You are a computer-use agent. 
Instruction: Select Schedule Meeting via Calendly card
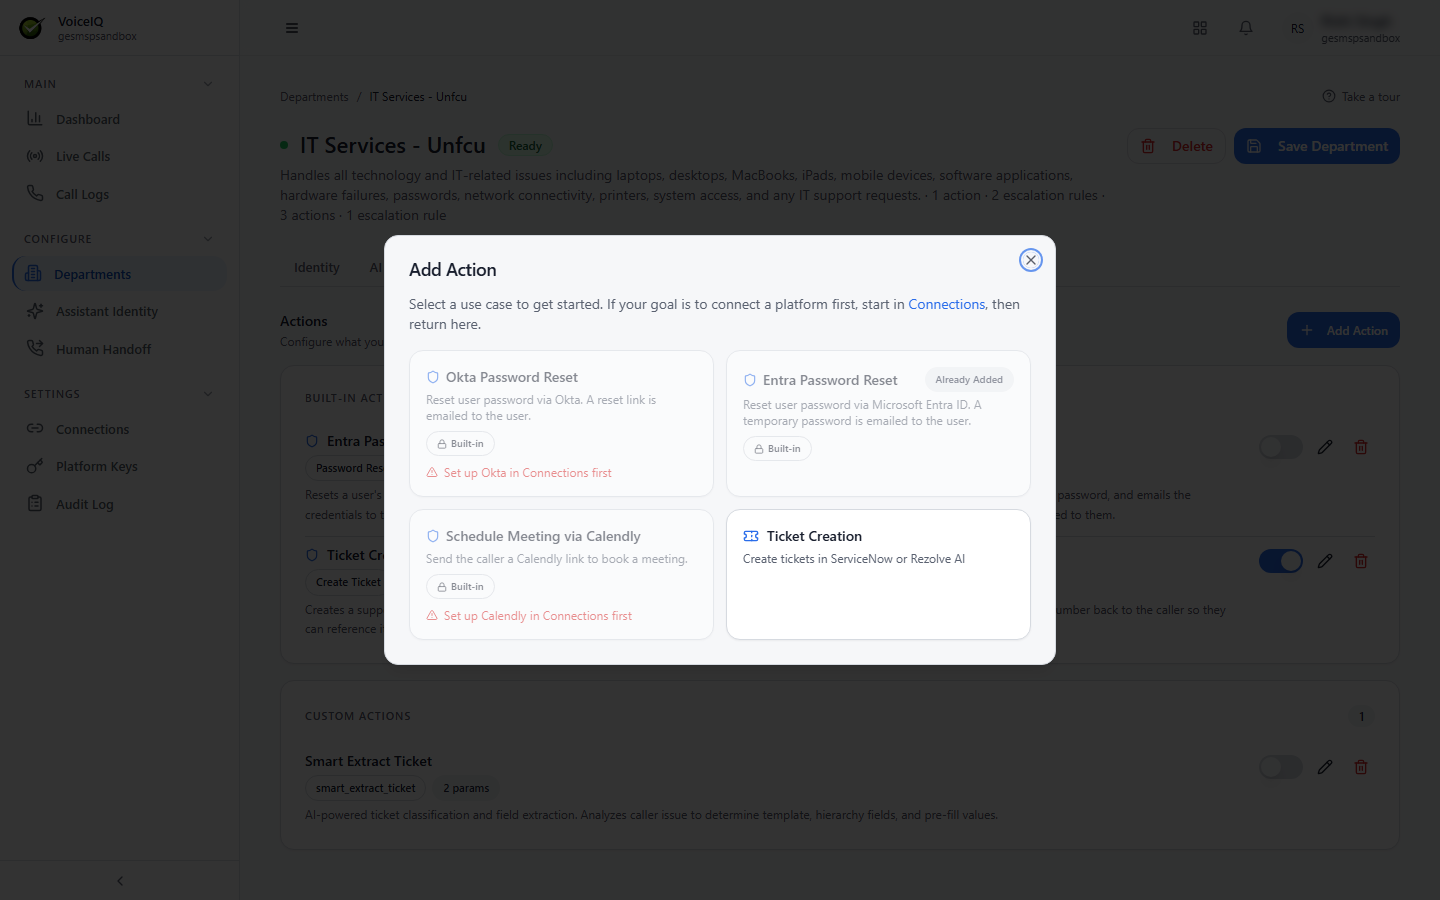[x=561, y=574]
